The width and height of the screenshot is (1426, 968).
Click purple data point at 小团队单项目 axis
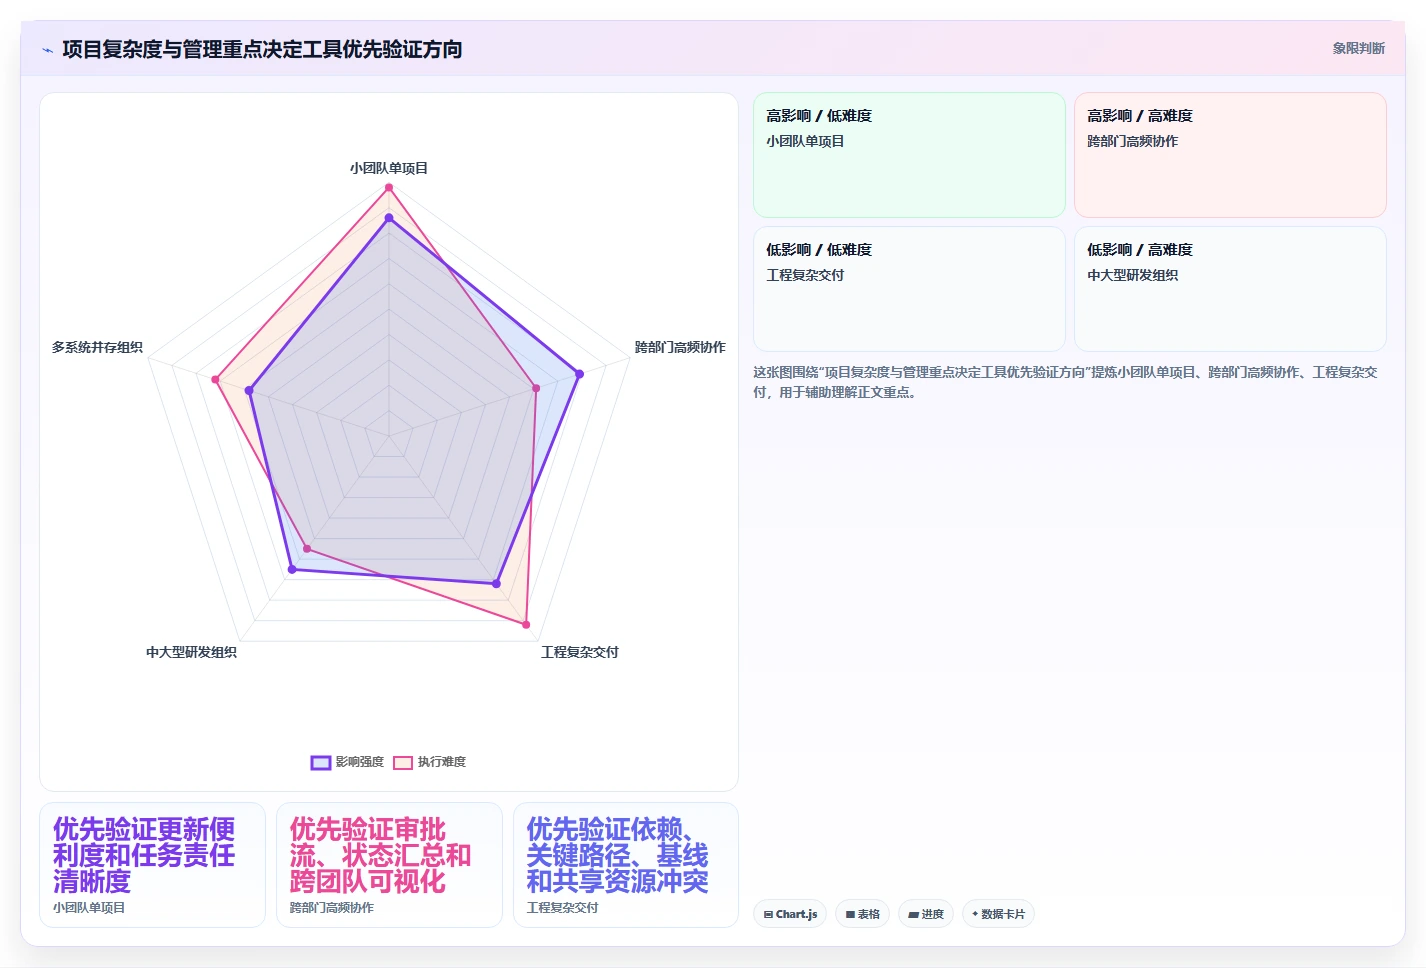(389, 217)
